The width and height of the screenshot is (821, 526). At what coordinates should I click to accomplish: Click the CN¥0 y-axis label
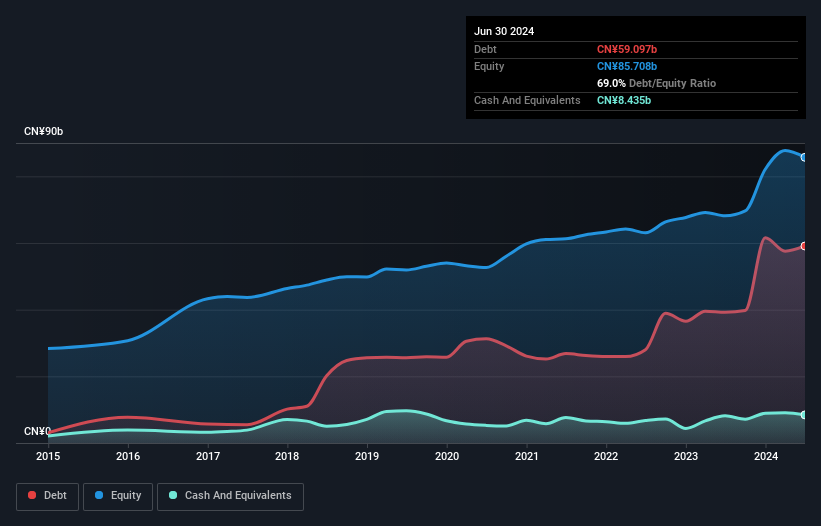tap(37, 431)
